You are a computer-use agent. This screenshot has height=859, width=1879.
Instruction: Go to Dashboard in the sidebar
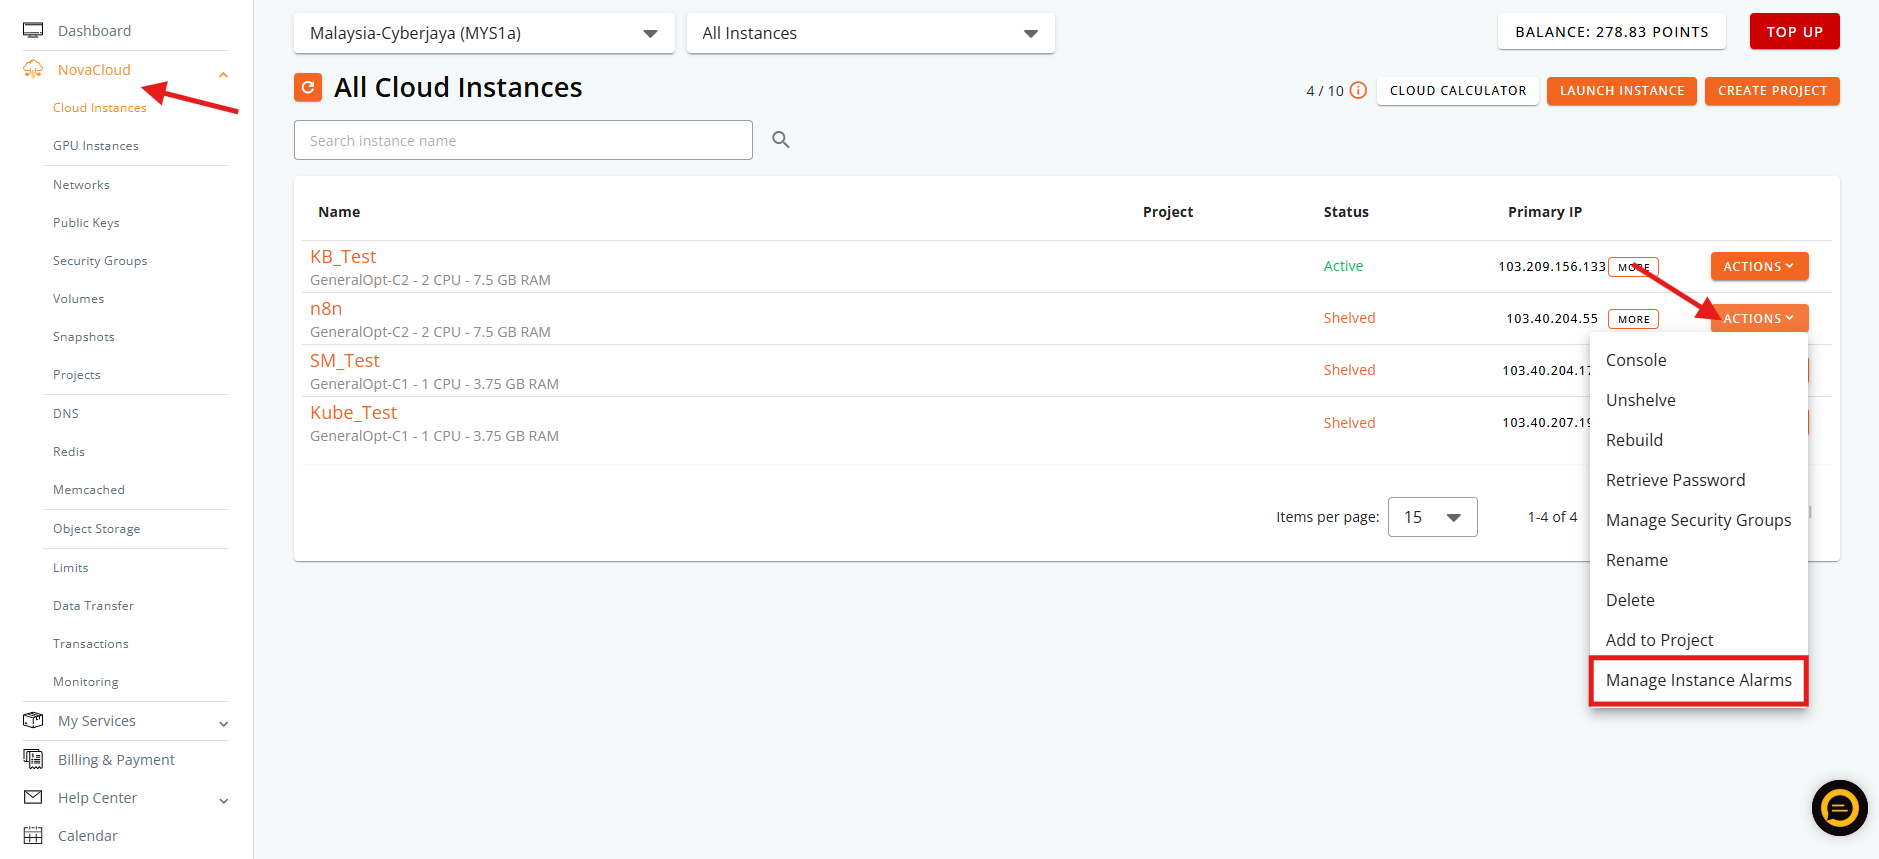94,31
